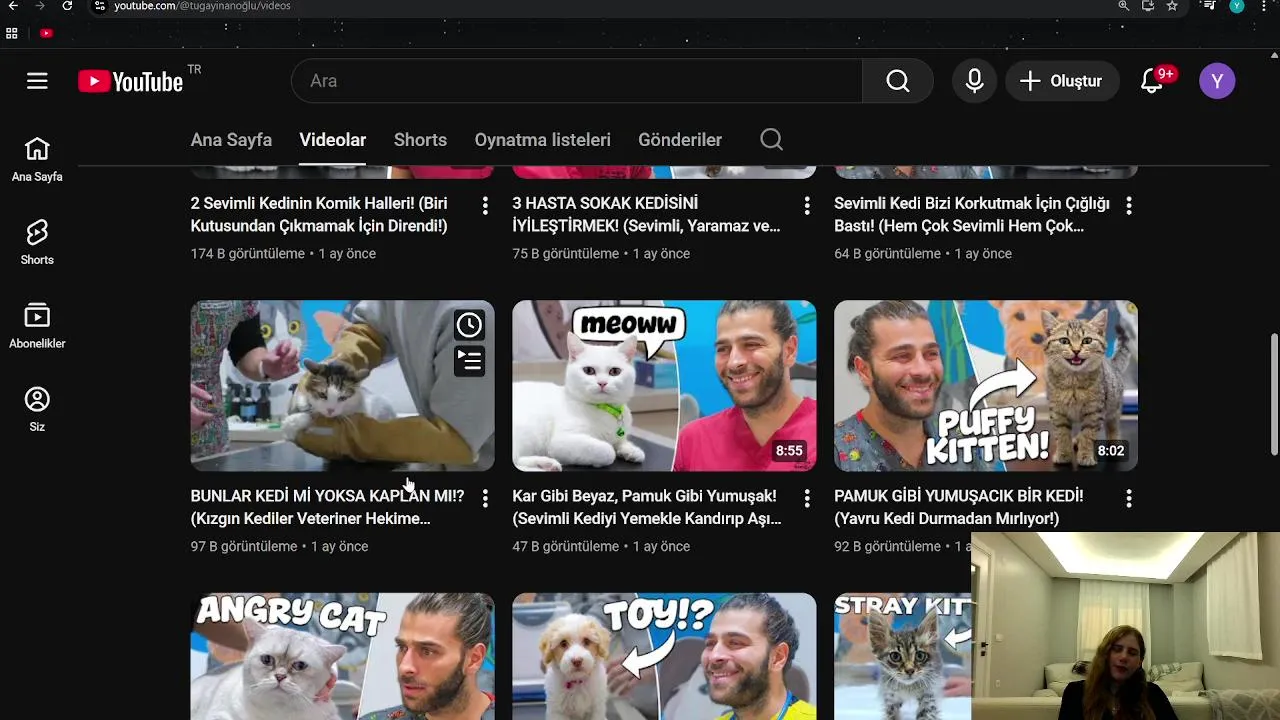Screen dimensions: 1280x720
Task: Click the Ara search input field
Action: pyautogui.click(x=577, y=81)
